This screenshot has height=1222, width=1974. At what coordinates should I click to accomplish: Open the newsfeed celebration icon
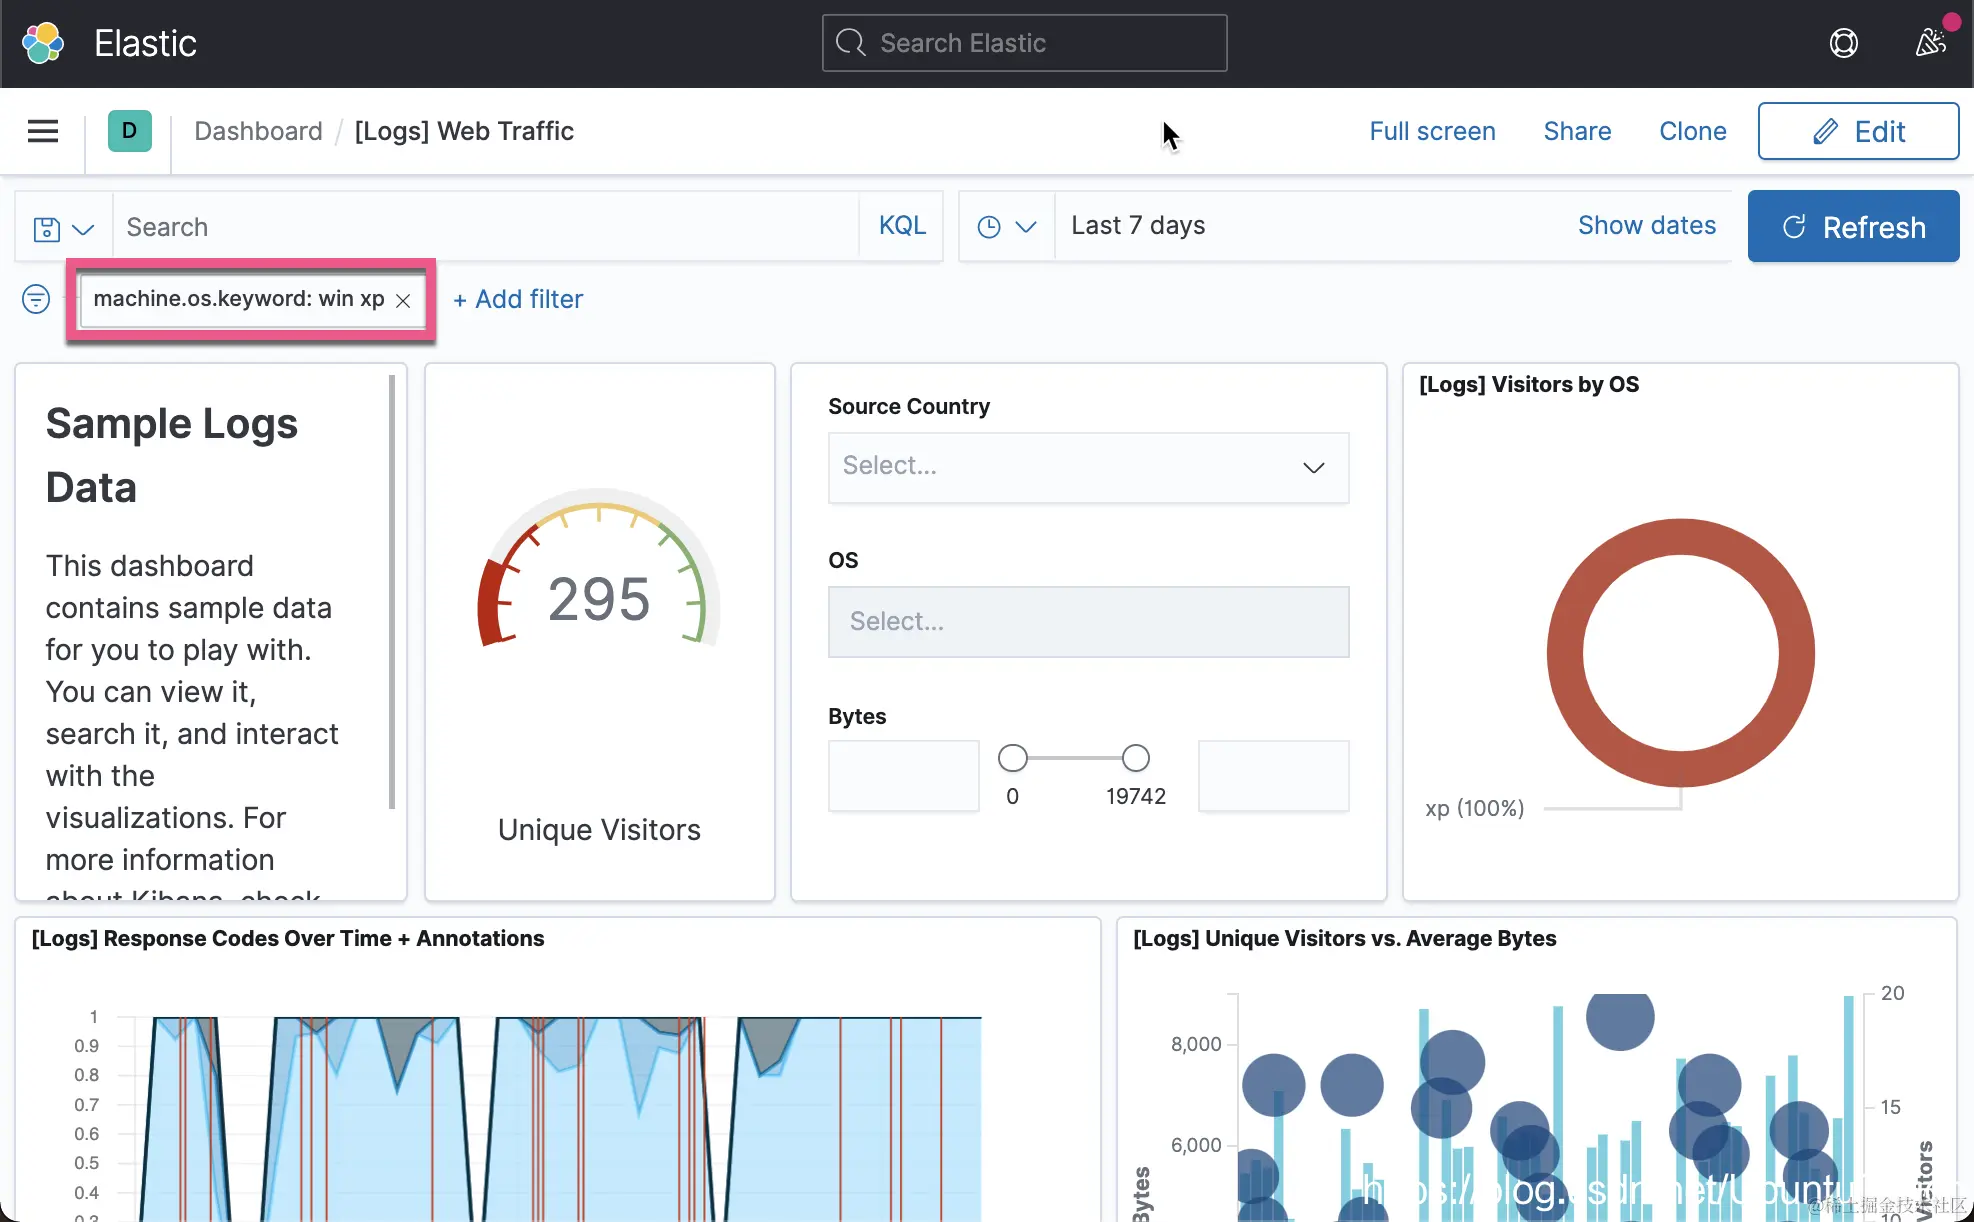[x=1930, y=43]
